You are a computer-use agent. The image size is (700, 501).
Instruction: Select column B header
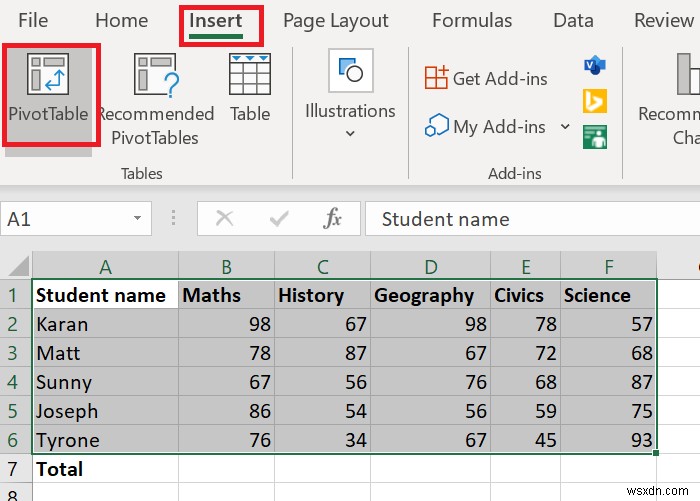pos(227,267)
